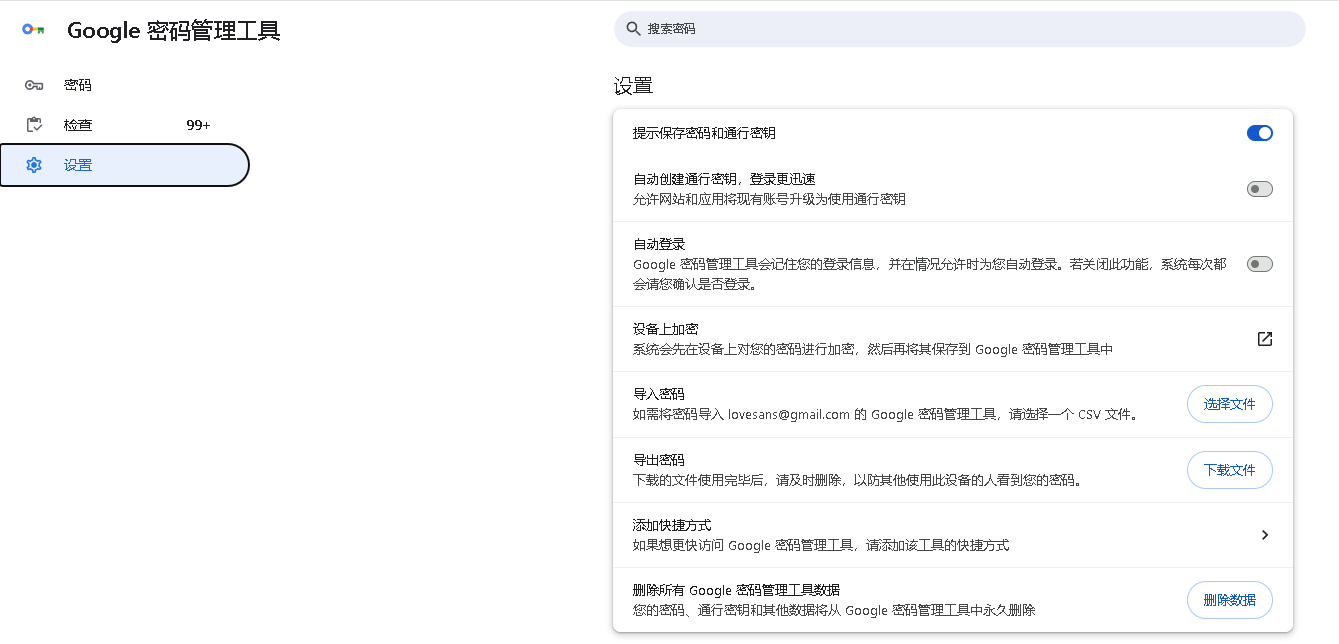Click the 设置 page heading

[633, 86]
